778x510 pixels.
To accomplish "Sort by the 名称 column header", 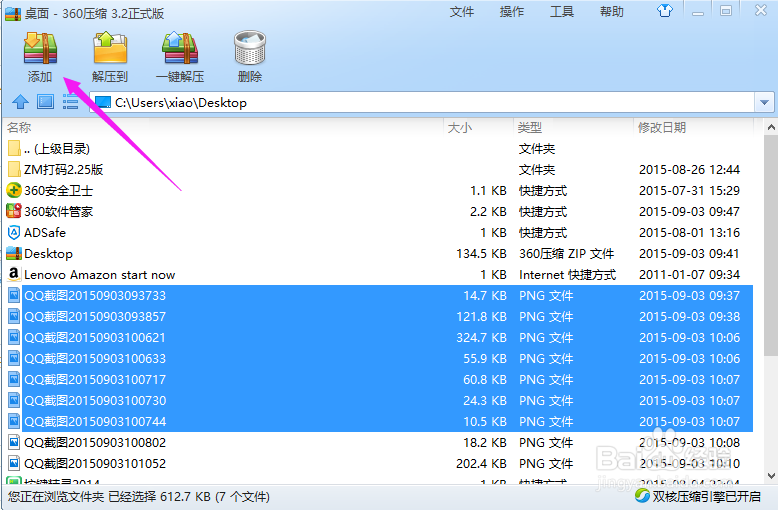I will tap(19, 128).
